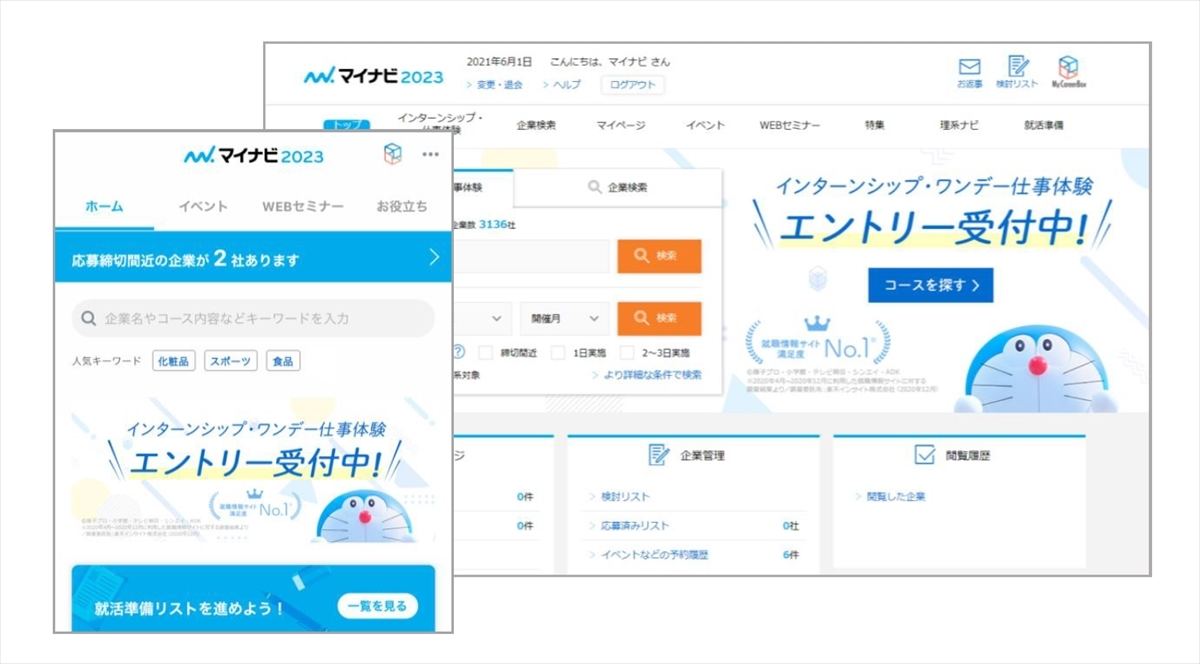1200x664 pixels.
Task: Open 検討リスト icon in desktop header
Action: click(1017, 73)
